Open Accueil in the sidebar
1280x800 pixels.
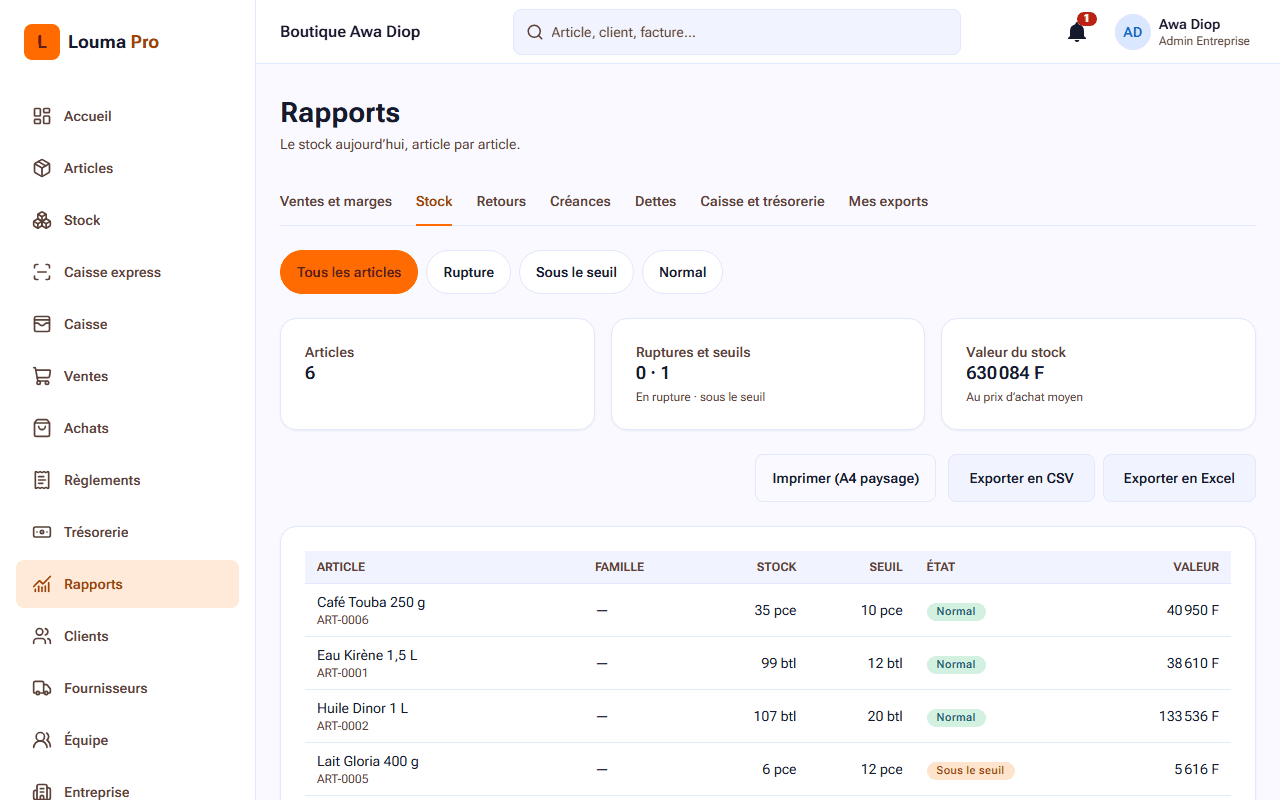click(x=127, y=116)
